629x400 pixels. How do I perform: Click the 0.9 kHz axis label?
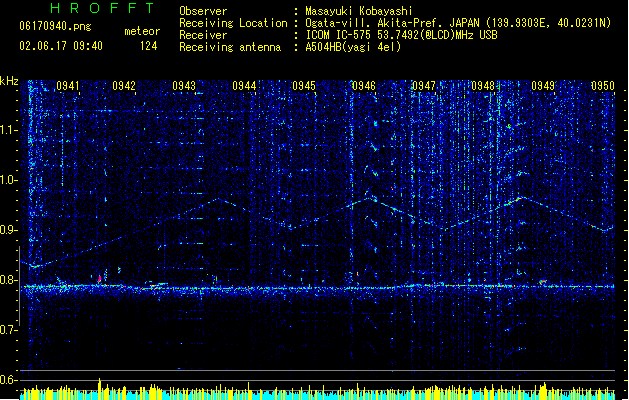point(8,230)
